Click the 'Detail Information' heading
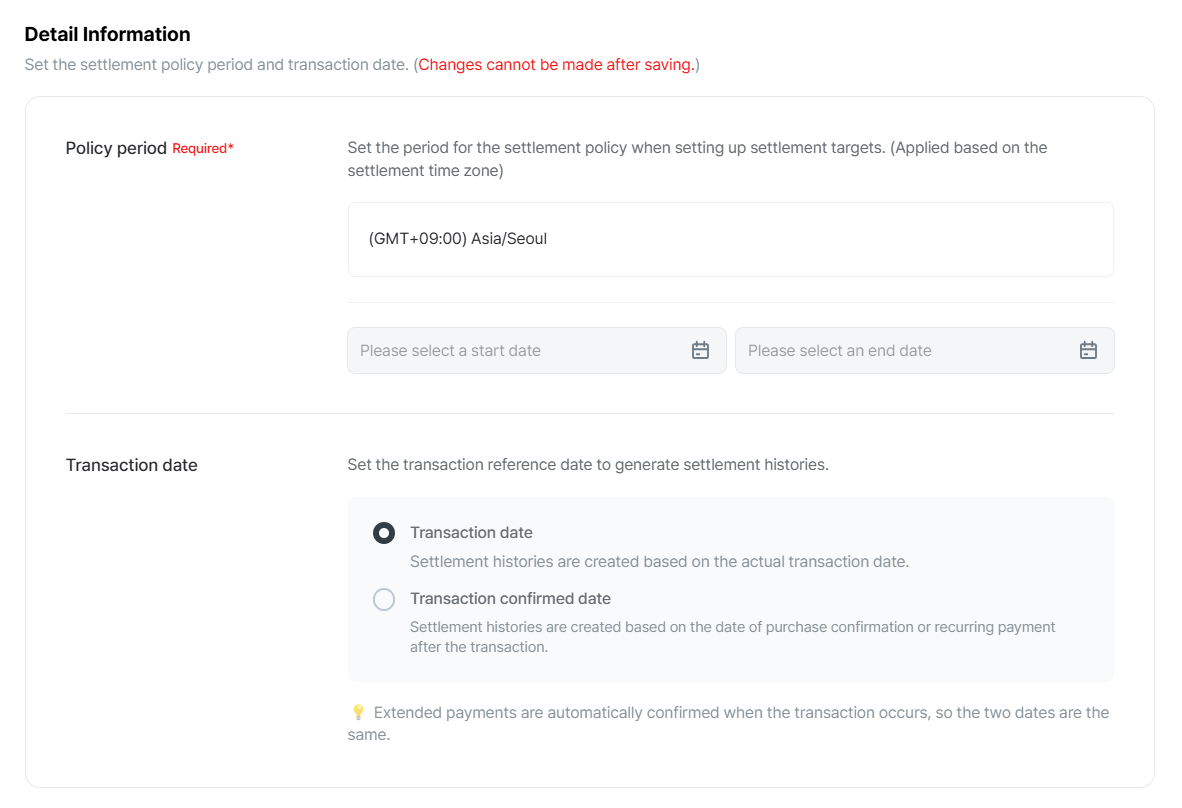The image size is (1182, 808). [x=107, y=34]
